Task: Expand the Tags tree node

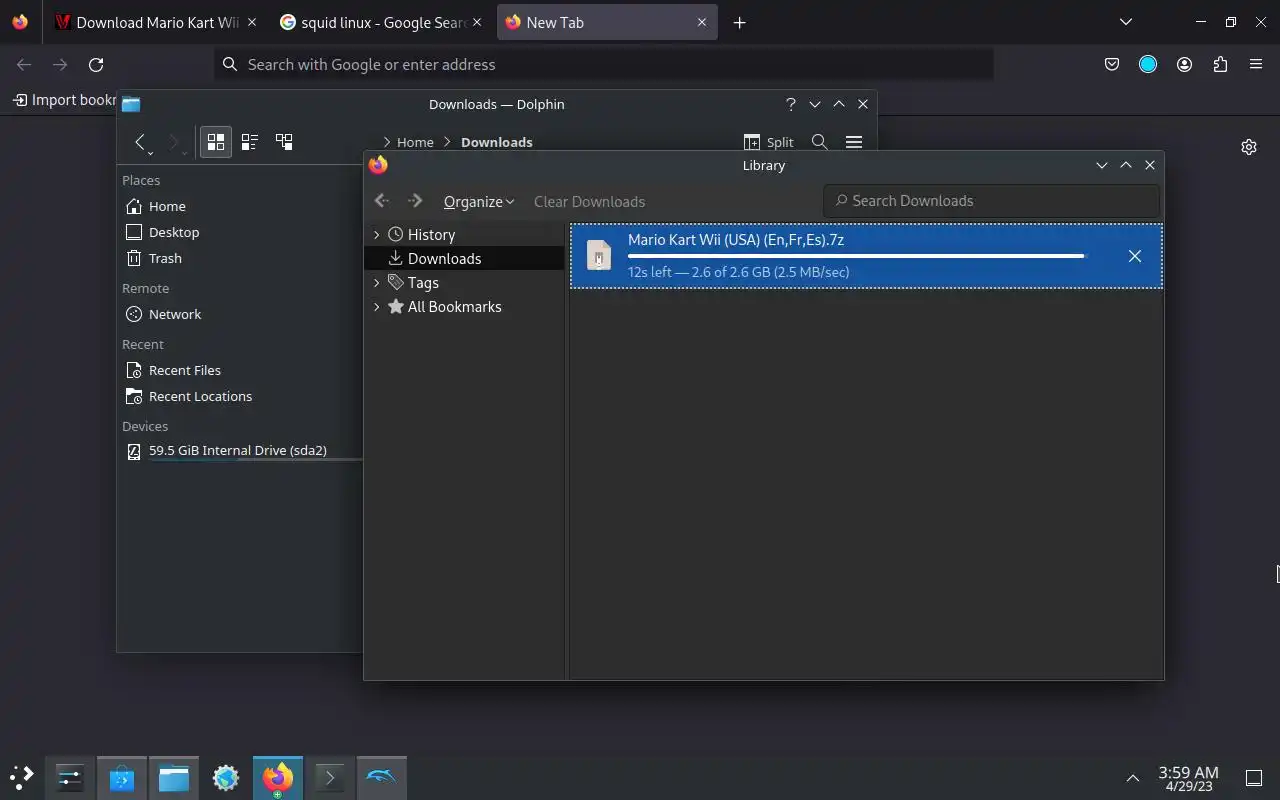Action: (x=377, y=282)
